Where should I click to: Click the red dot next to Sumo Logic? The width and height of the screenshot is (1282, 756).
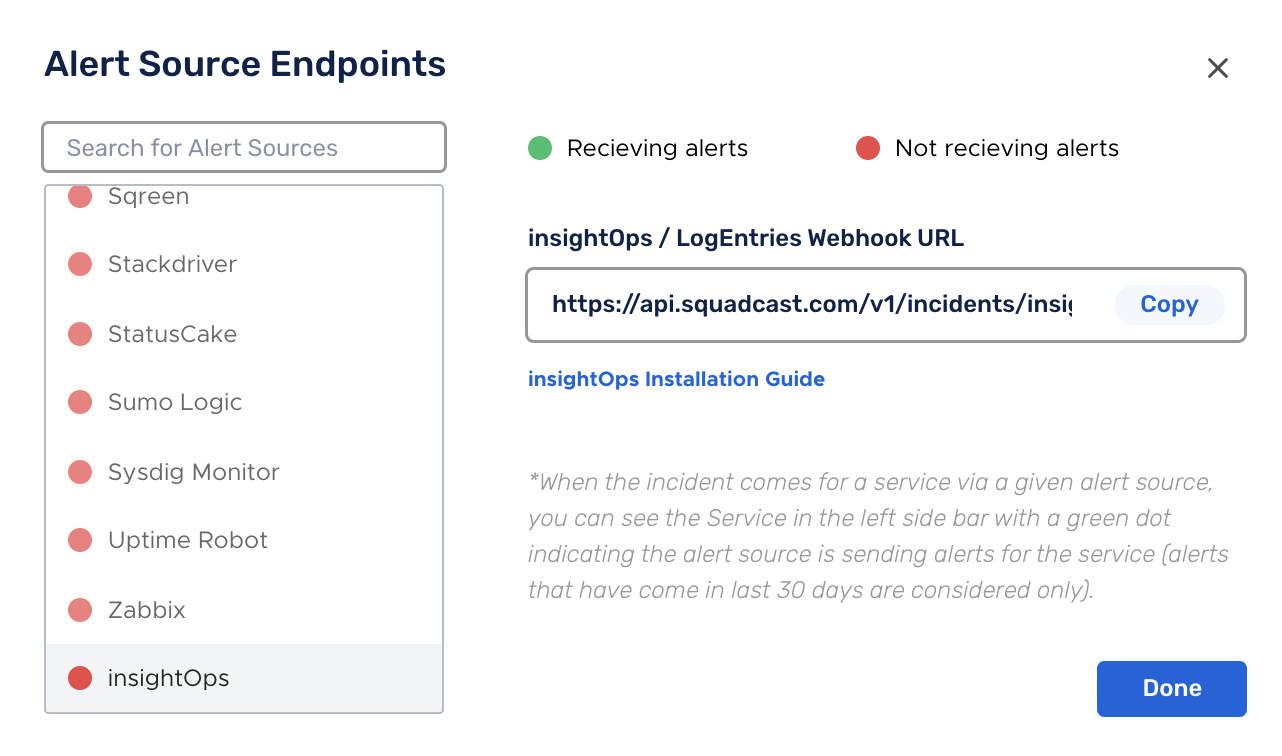tap(80, 403)
